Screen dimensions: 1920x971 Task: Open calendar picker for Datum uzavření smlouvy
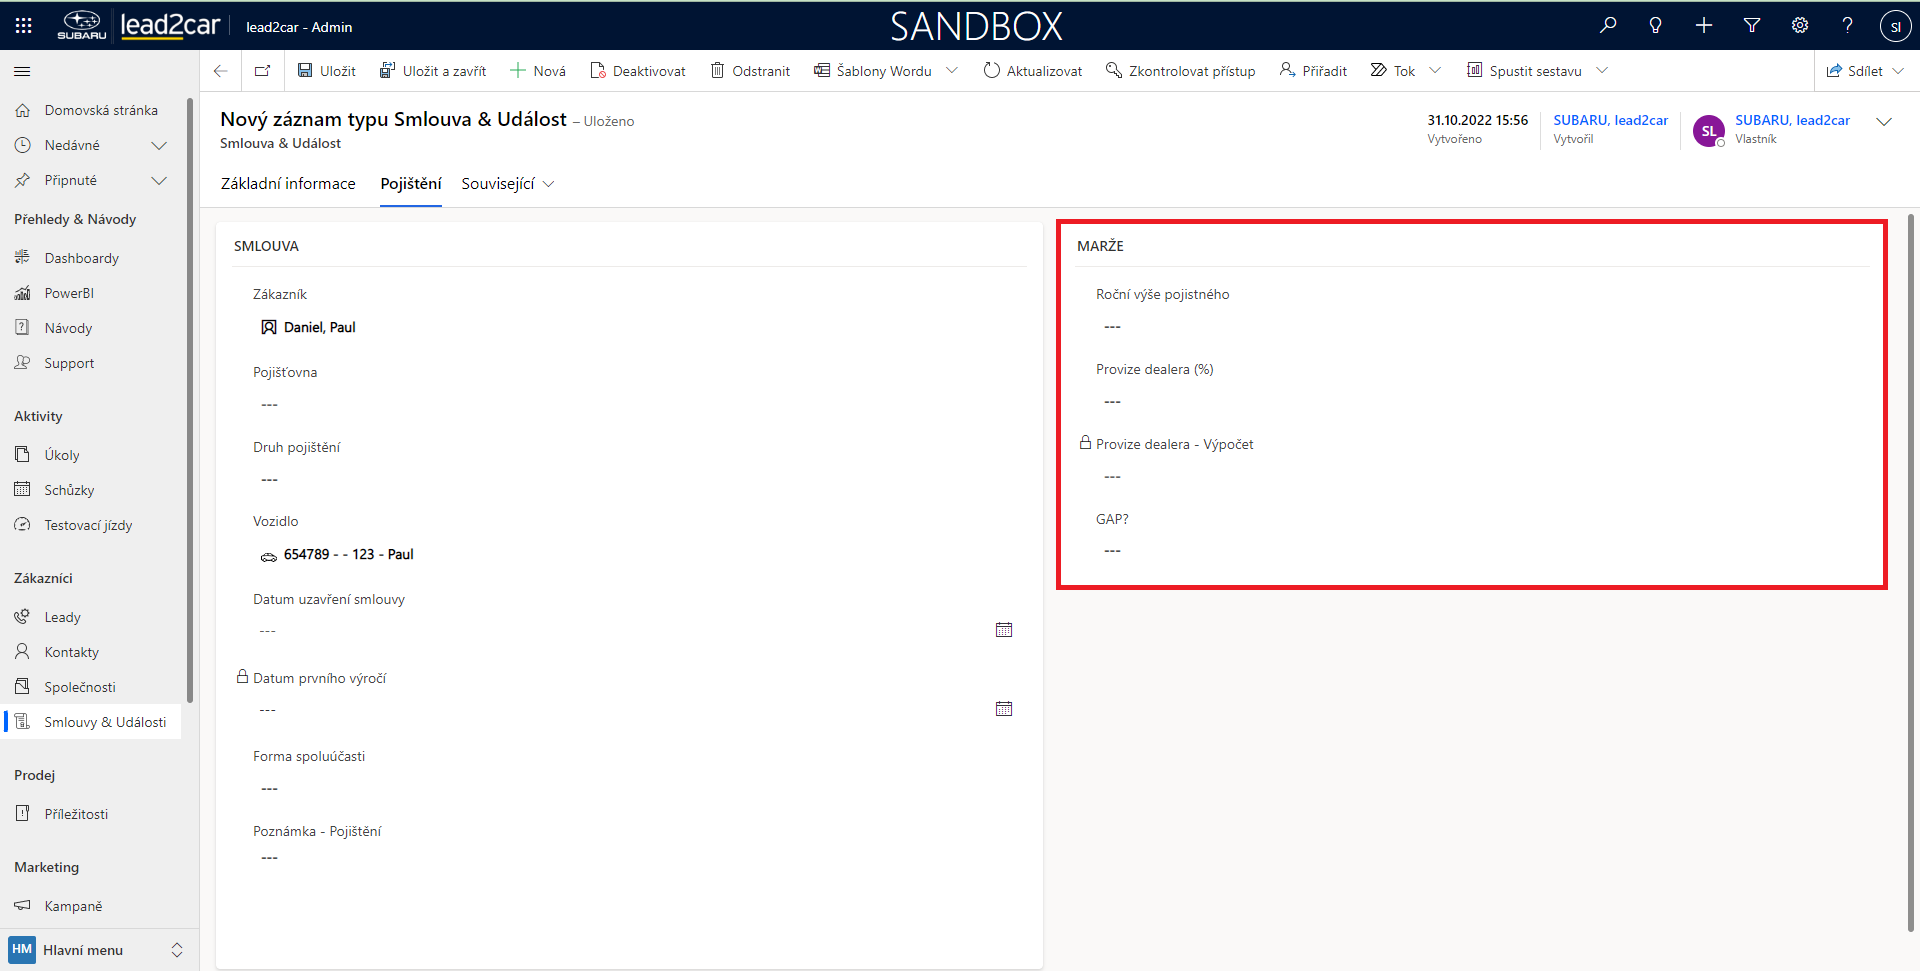click(1004, 630)
